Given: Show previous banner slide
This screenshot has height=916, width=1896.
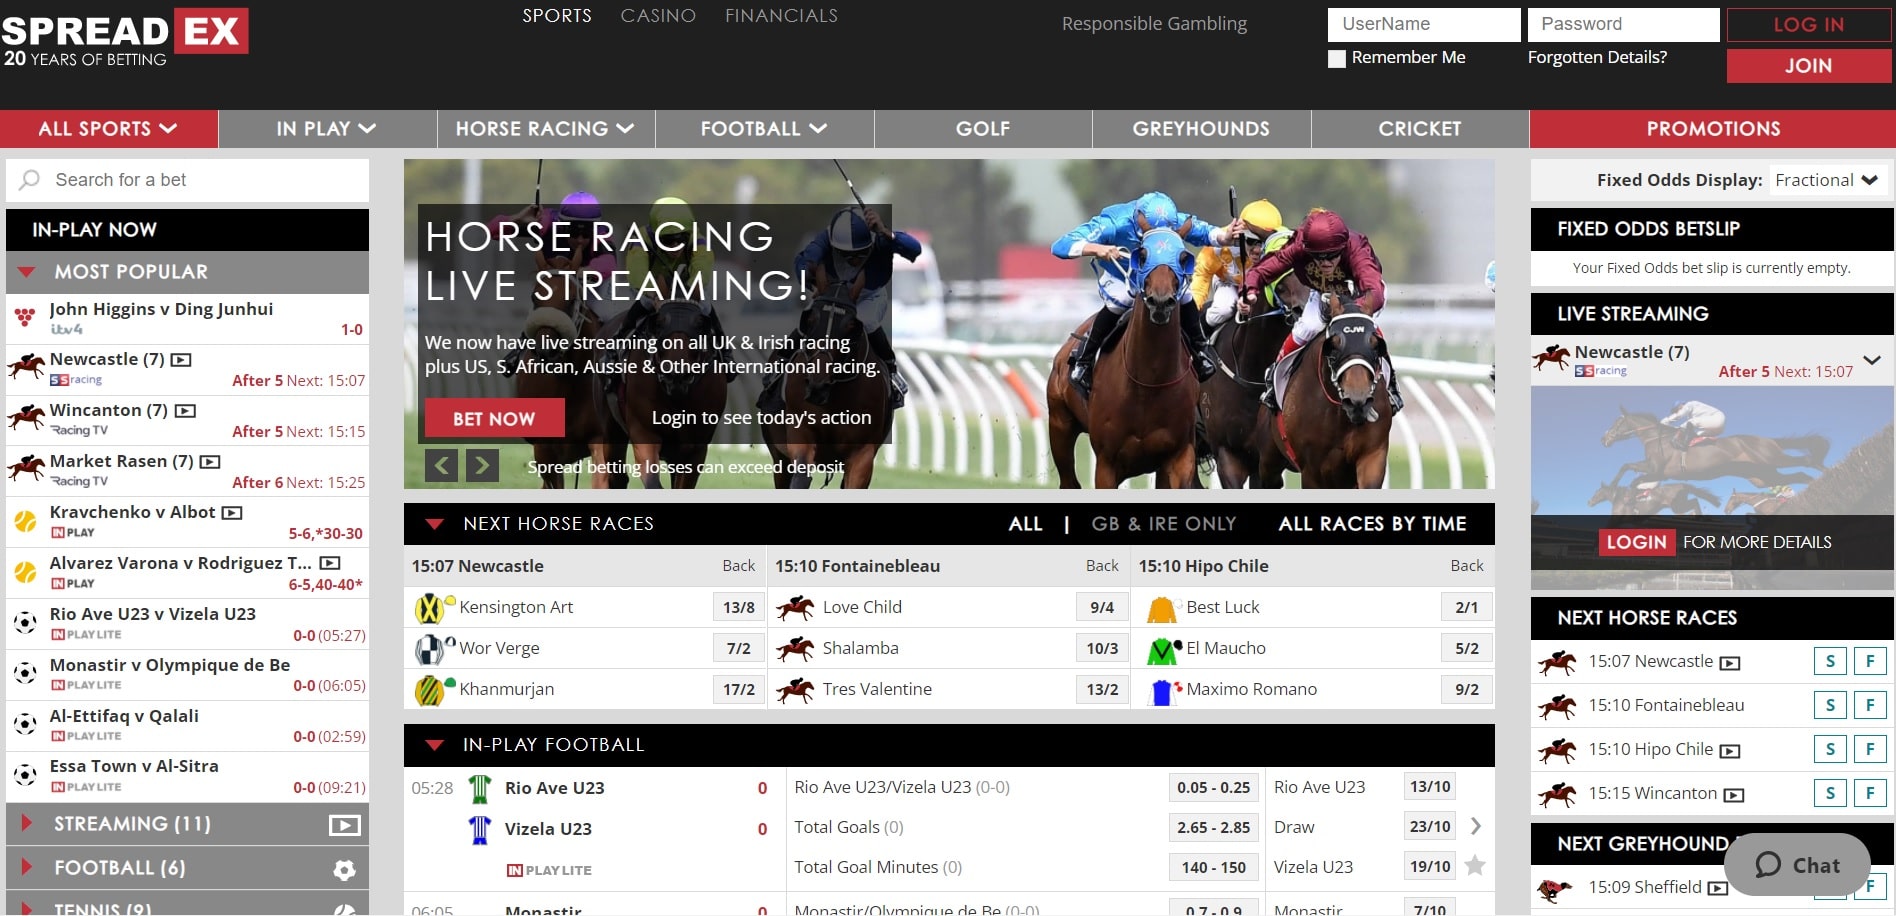Looking at the screenshot, I should pos(442,465).
